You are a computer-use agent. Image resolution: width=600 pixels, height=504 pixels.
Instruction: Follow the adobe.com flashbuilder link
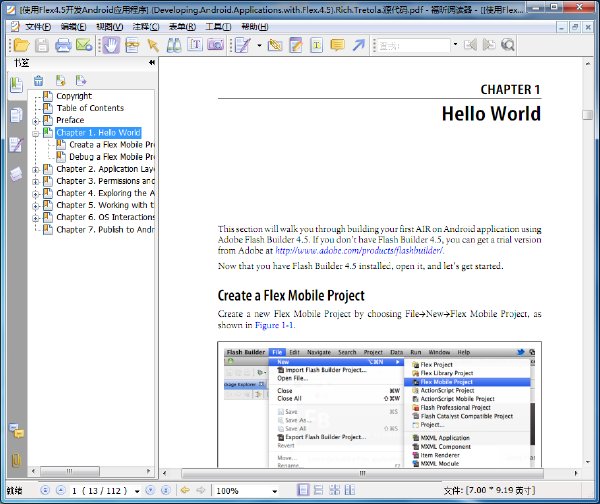coord(359,251)
